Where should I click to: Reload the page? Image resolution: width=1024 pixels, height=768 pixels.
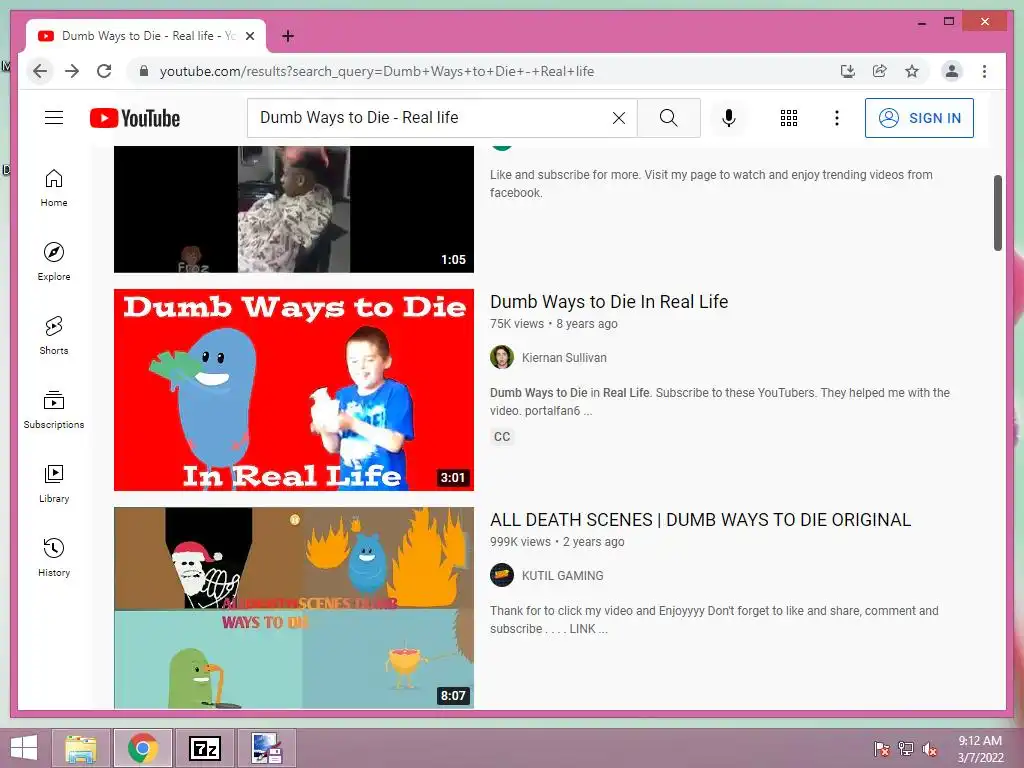104,71
